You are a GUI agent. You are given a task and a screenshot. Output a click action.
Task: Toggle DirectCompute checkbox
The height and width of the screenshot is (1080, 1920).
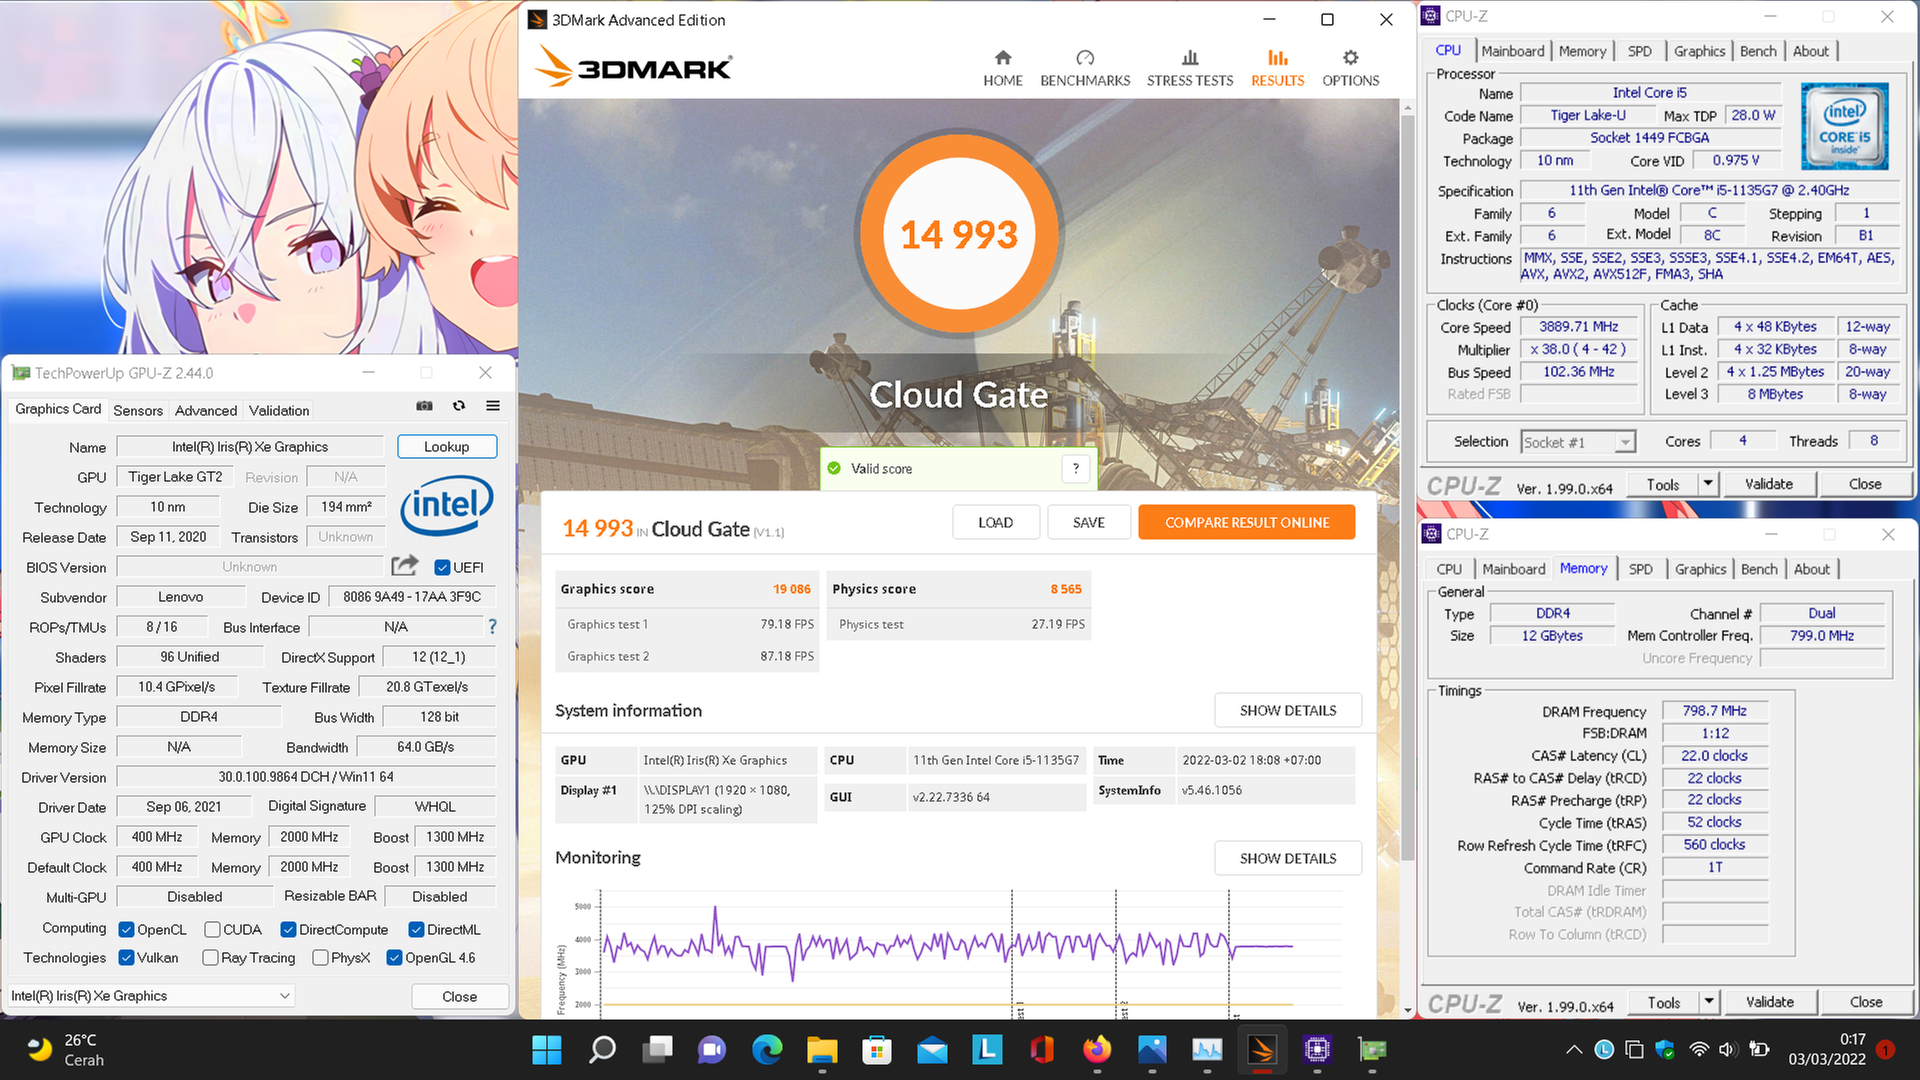[288, 929]
